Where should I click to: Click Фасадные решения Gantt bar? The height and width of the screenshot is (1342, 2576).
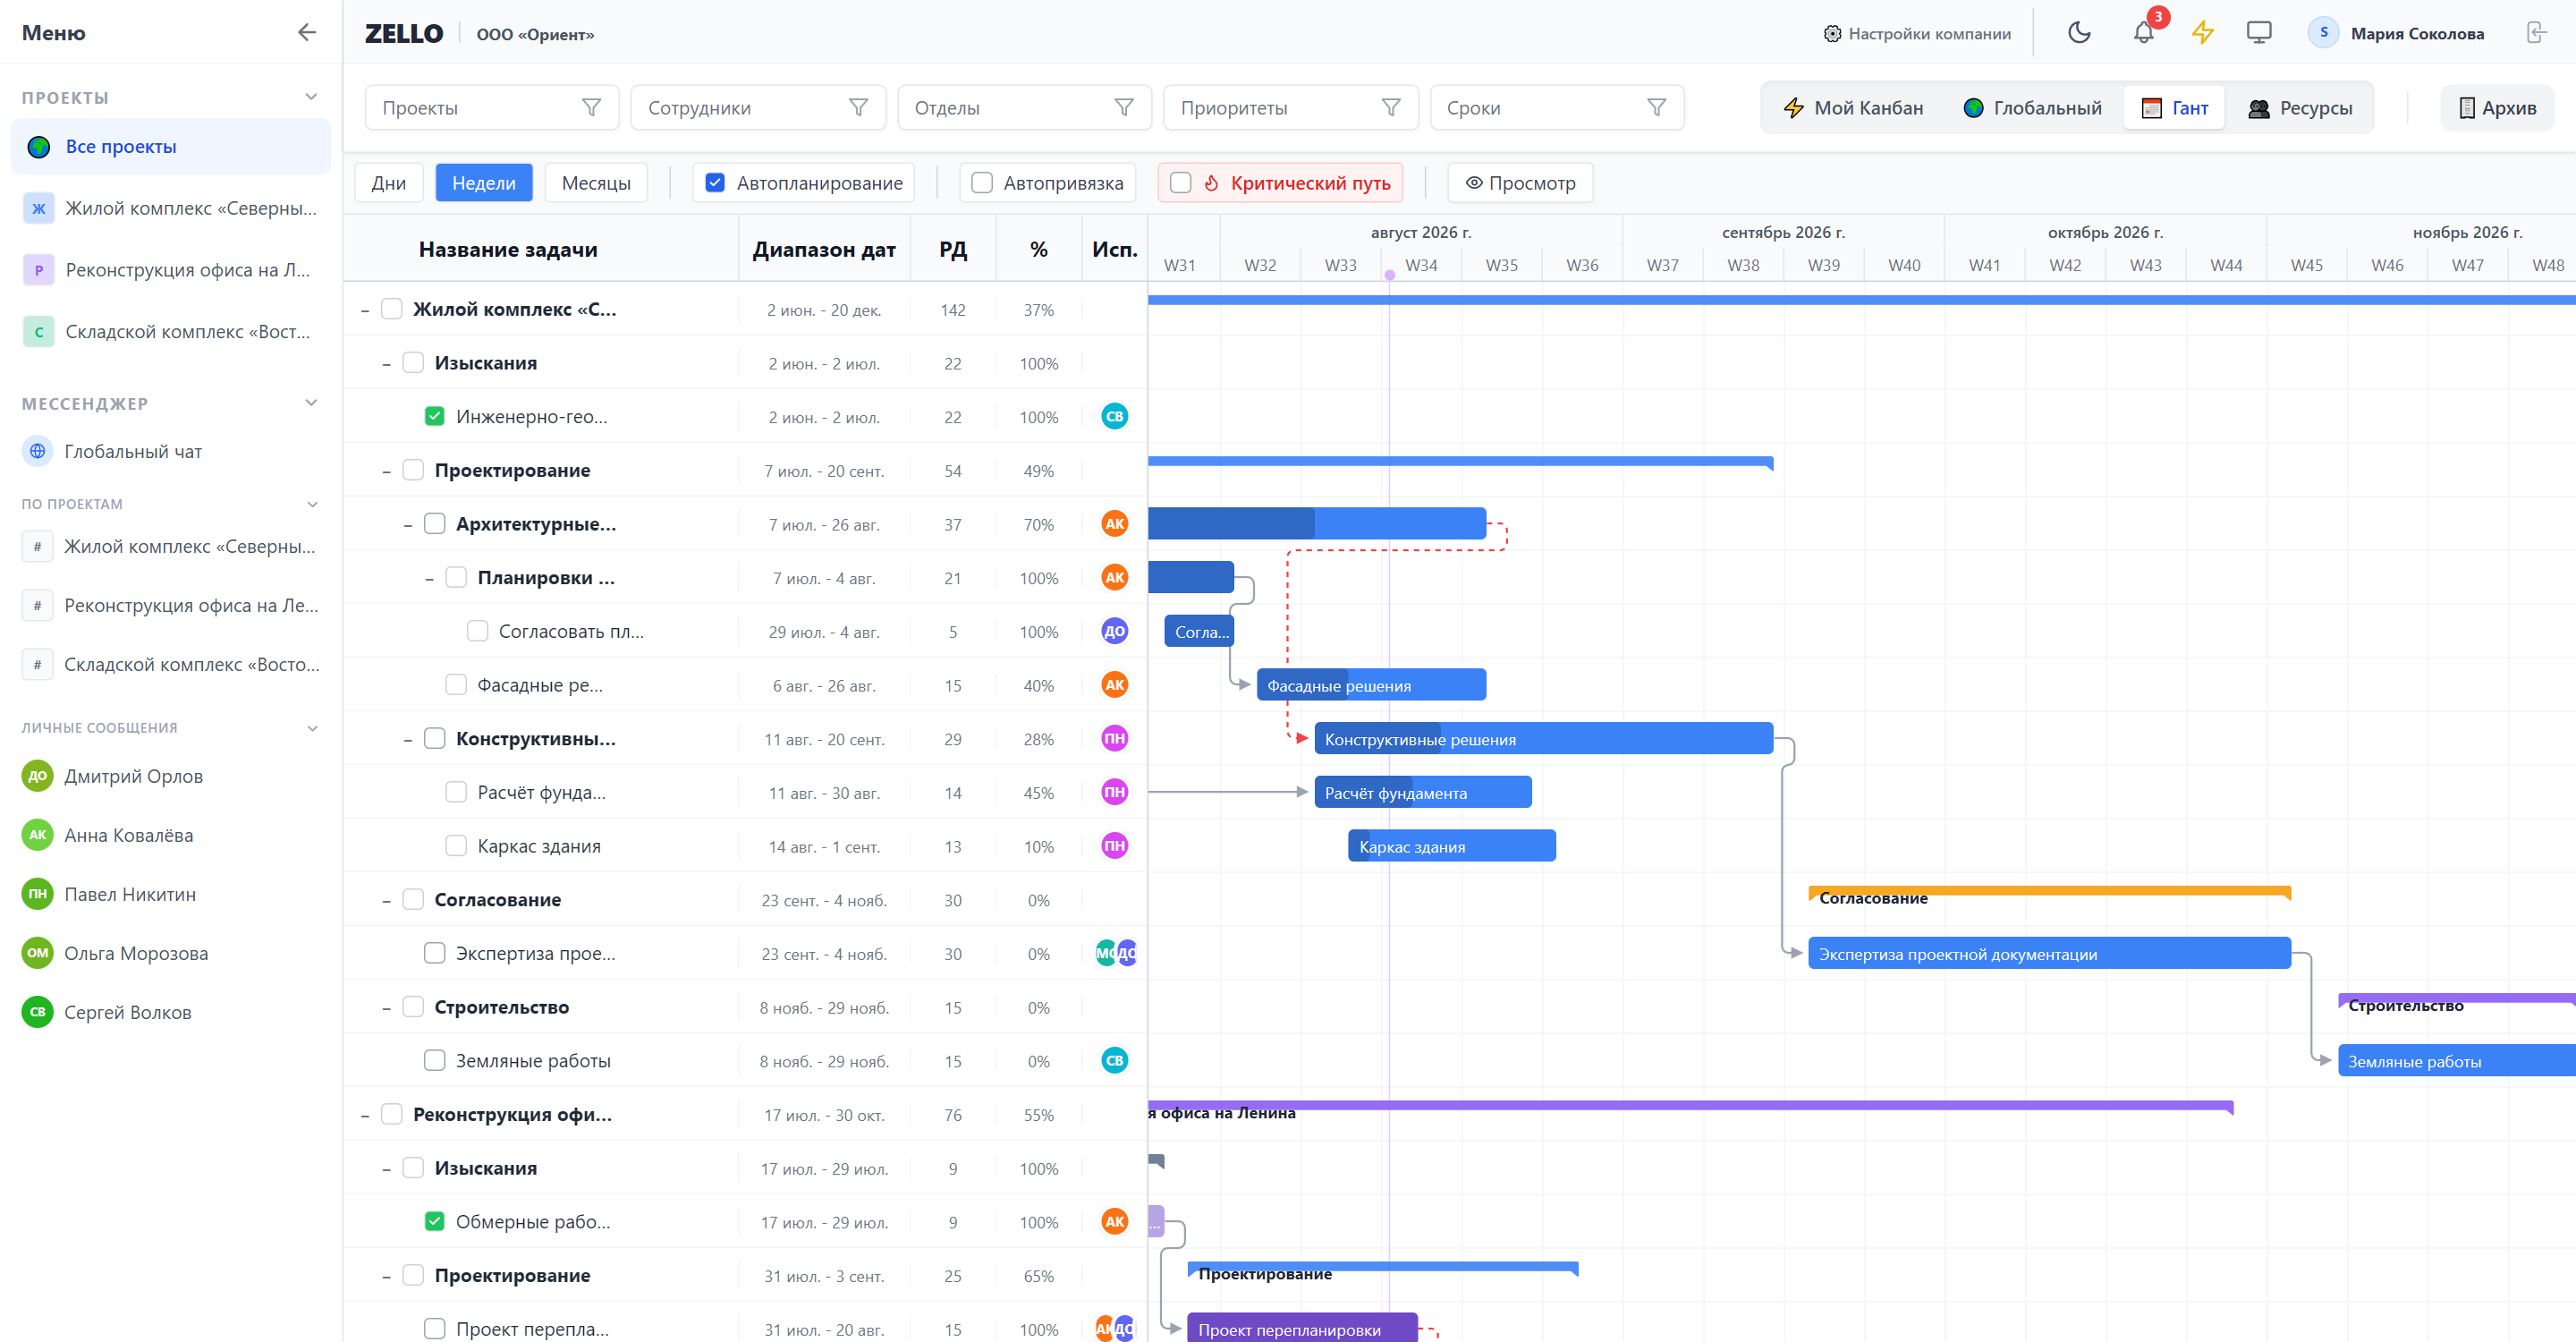tap(1370, 685)
